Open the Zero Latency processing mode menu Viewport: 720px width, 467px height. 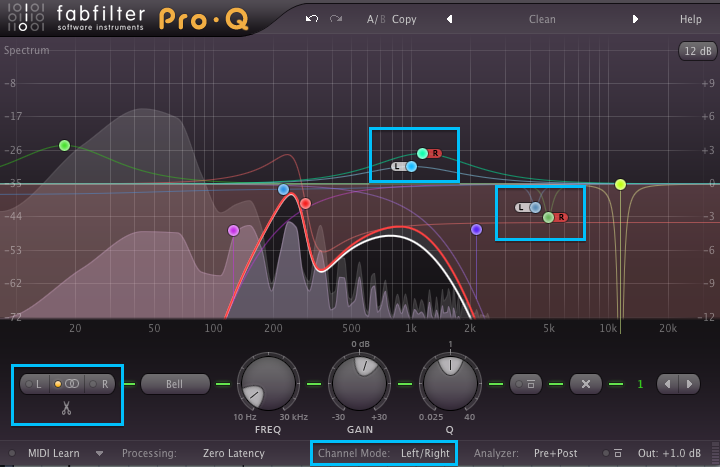pos(234,453)
